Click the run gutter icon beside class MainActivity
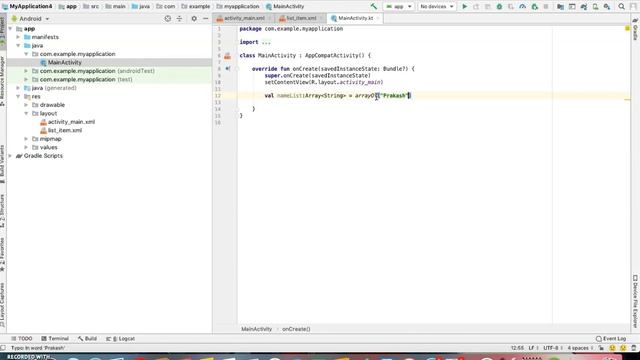Screen dimensions: 640x360 (x=227, y=56)
